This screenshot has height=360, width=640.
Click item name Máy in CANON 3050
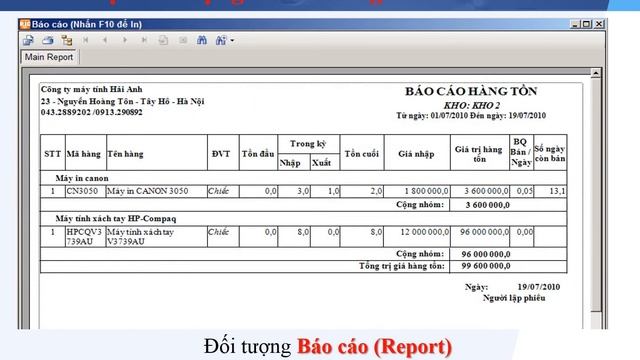point(148,191)
